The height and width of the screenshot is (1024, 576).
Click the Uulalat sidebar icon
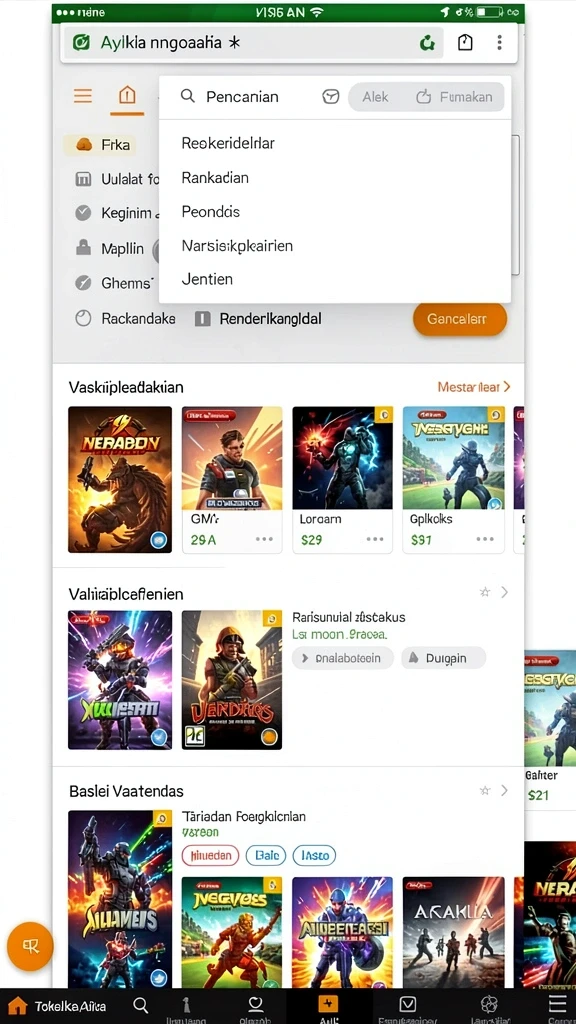84,178
